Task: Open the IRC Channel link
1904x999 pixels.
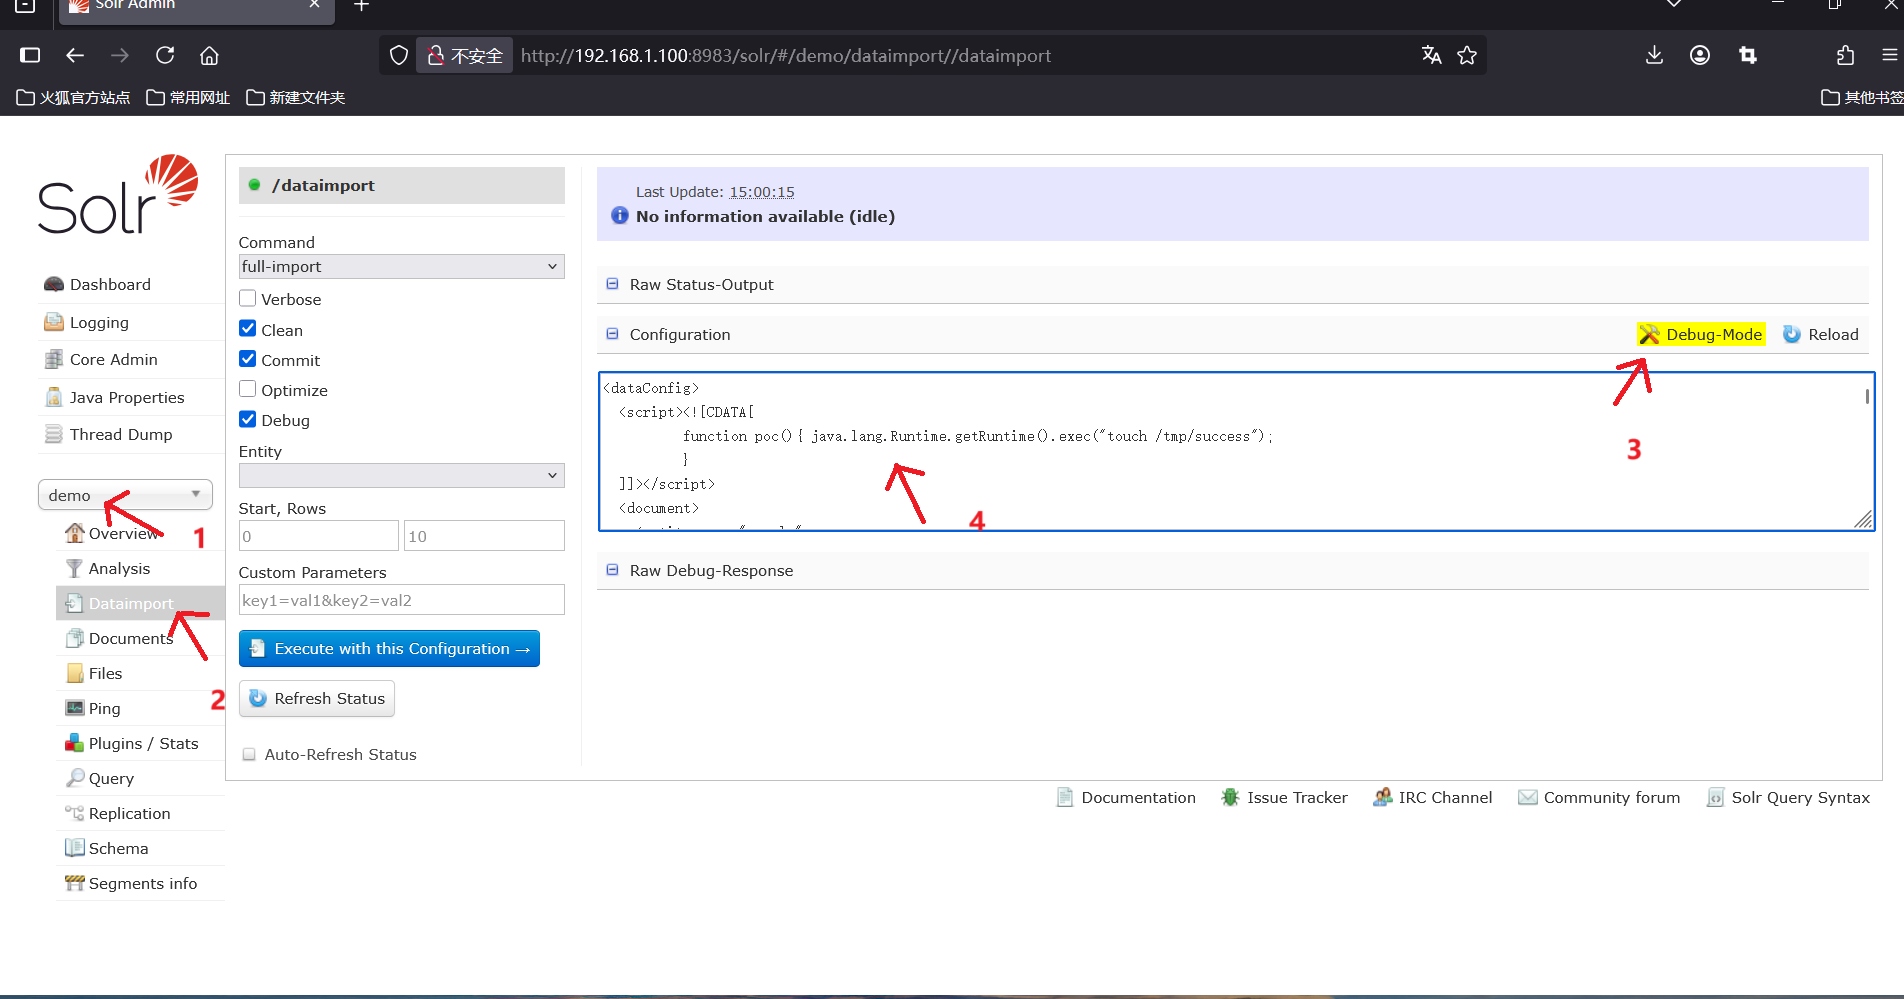Action: click(x=1433, y=797)
